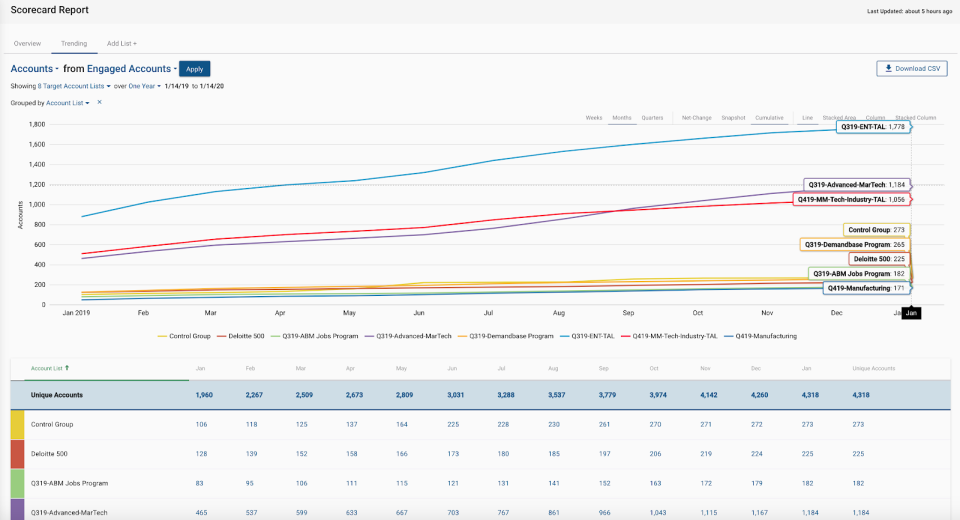Click the Download CSV button
The height and width of the screenshot is (520, 960).
[x=911, y=68]
